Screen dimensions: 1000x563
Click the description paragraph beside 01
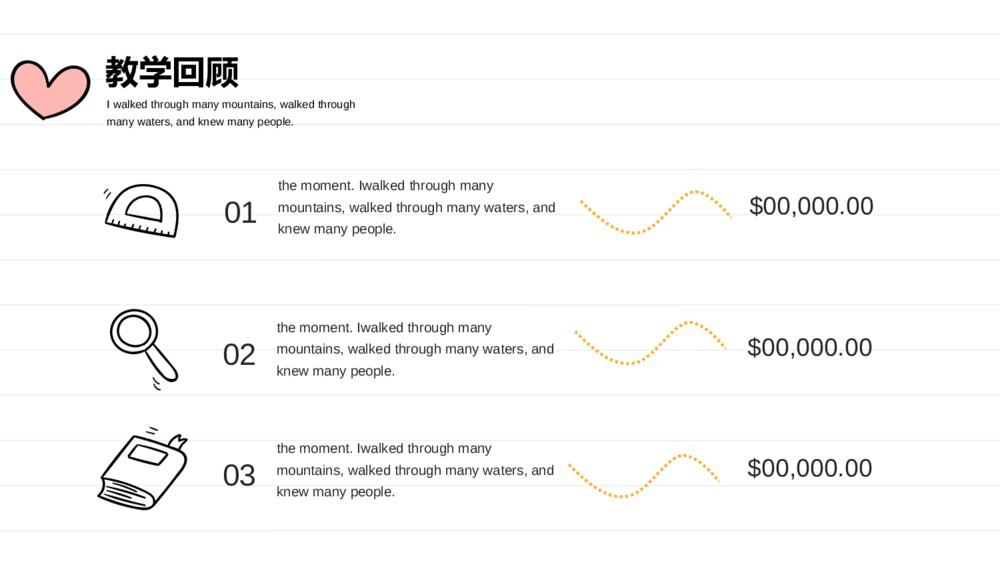416,207
